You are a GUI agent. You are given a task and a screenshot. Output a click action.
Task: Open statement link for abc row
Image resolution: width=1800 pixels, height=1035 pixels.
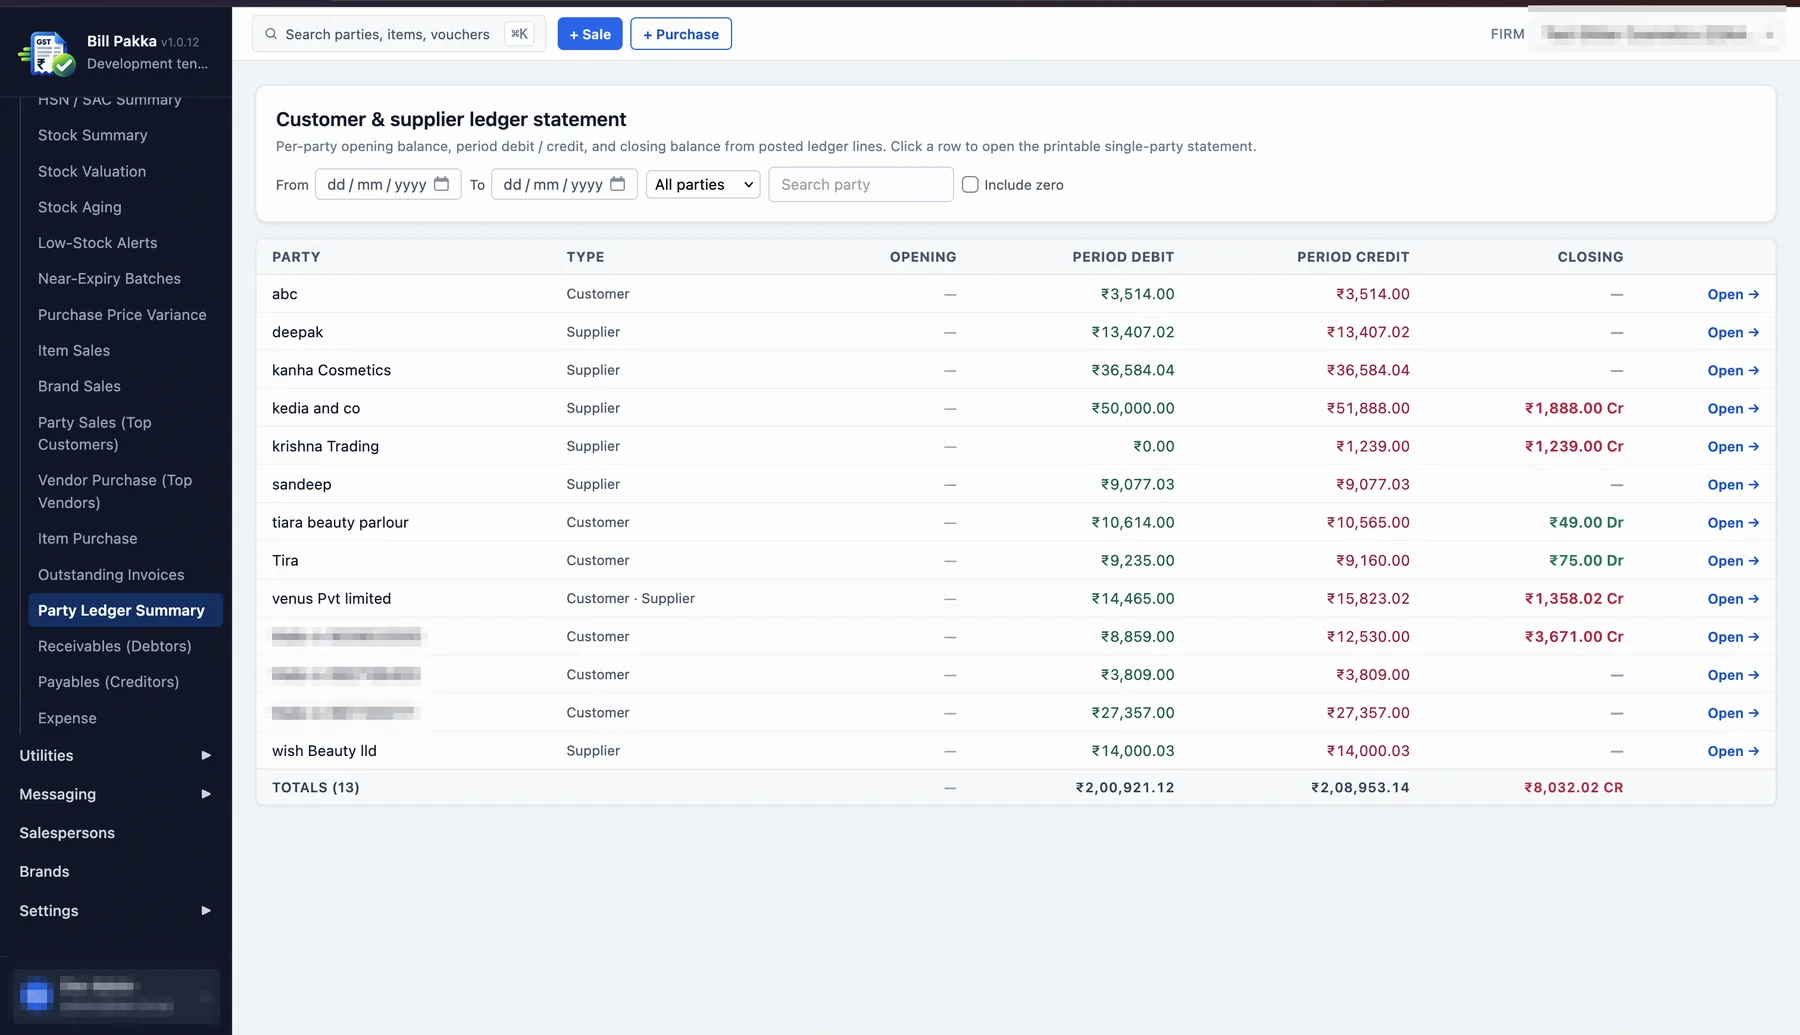[x=1733, y=294]
